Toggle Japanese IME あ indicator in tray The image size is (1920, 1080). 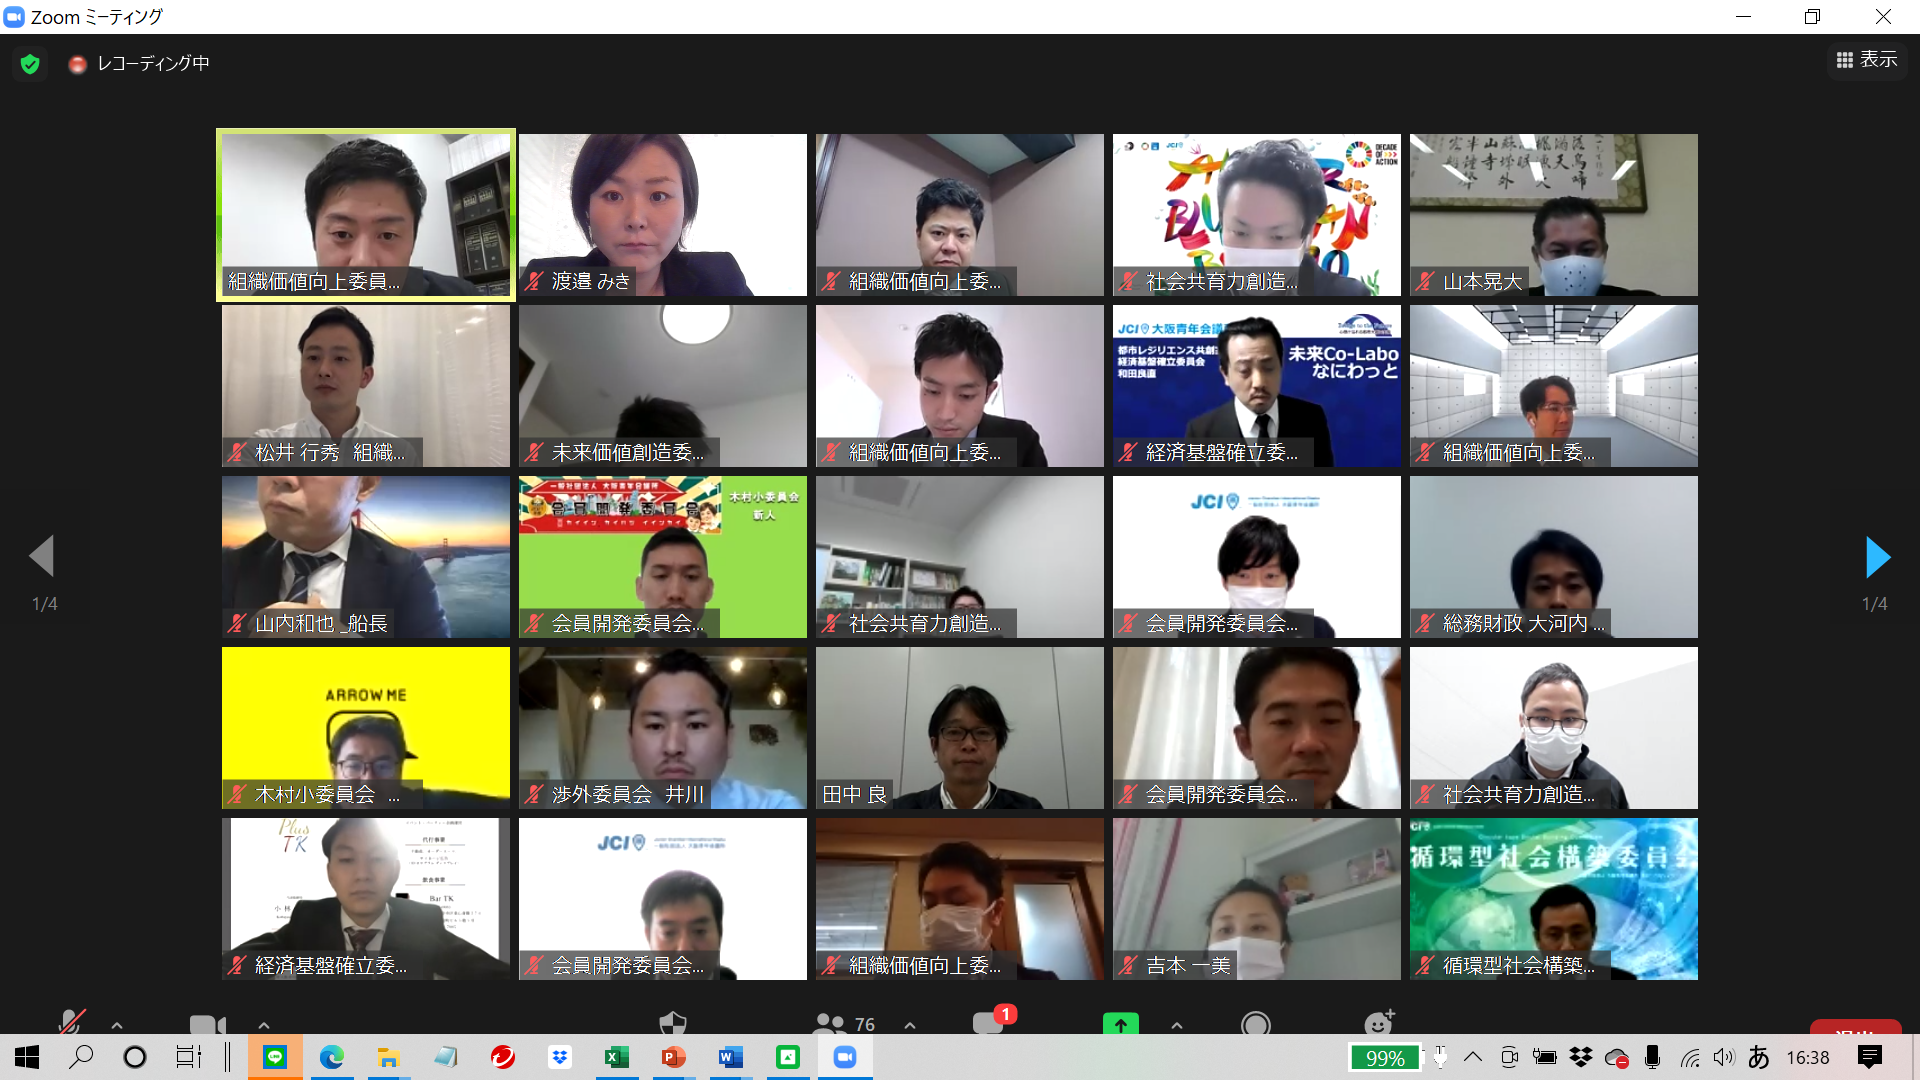pos(1759,1057)
